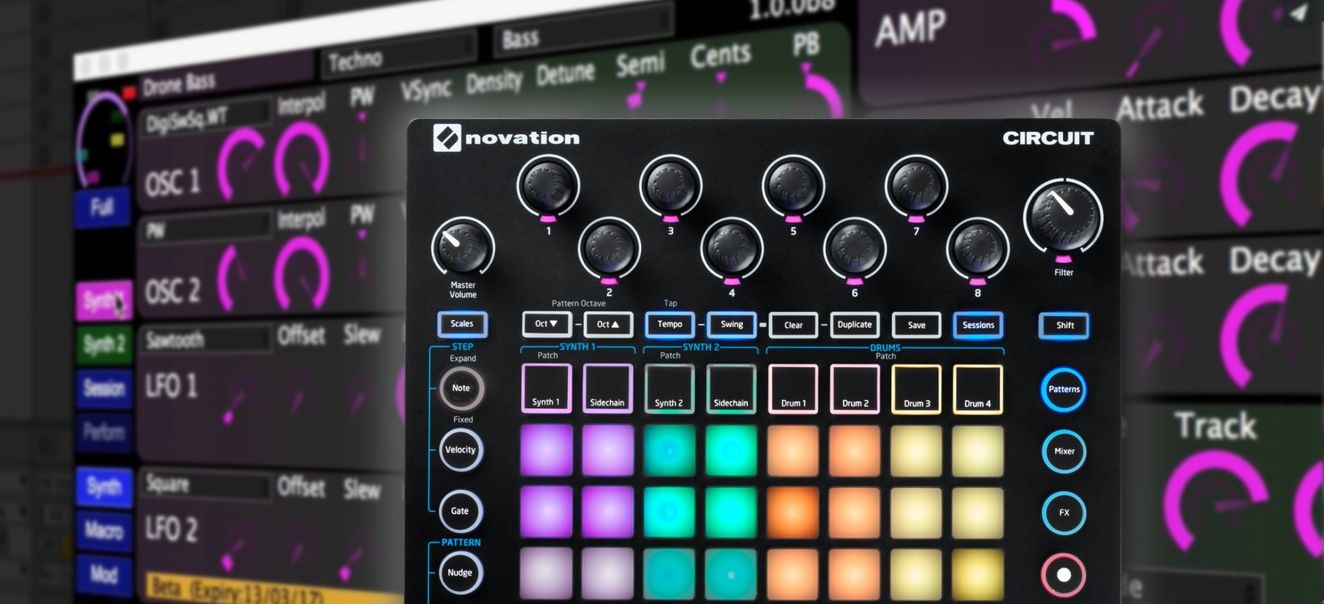Select the magenta Synth 1 editor tab
1324x604 pixels.
tap(104, 300)
